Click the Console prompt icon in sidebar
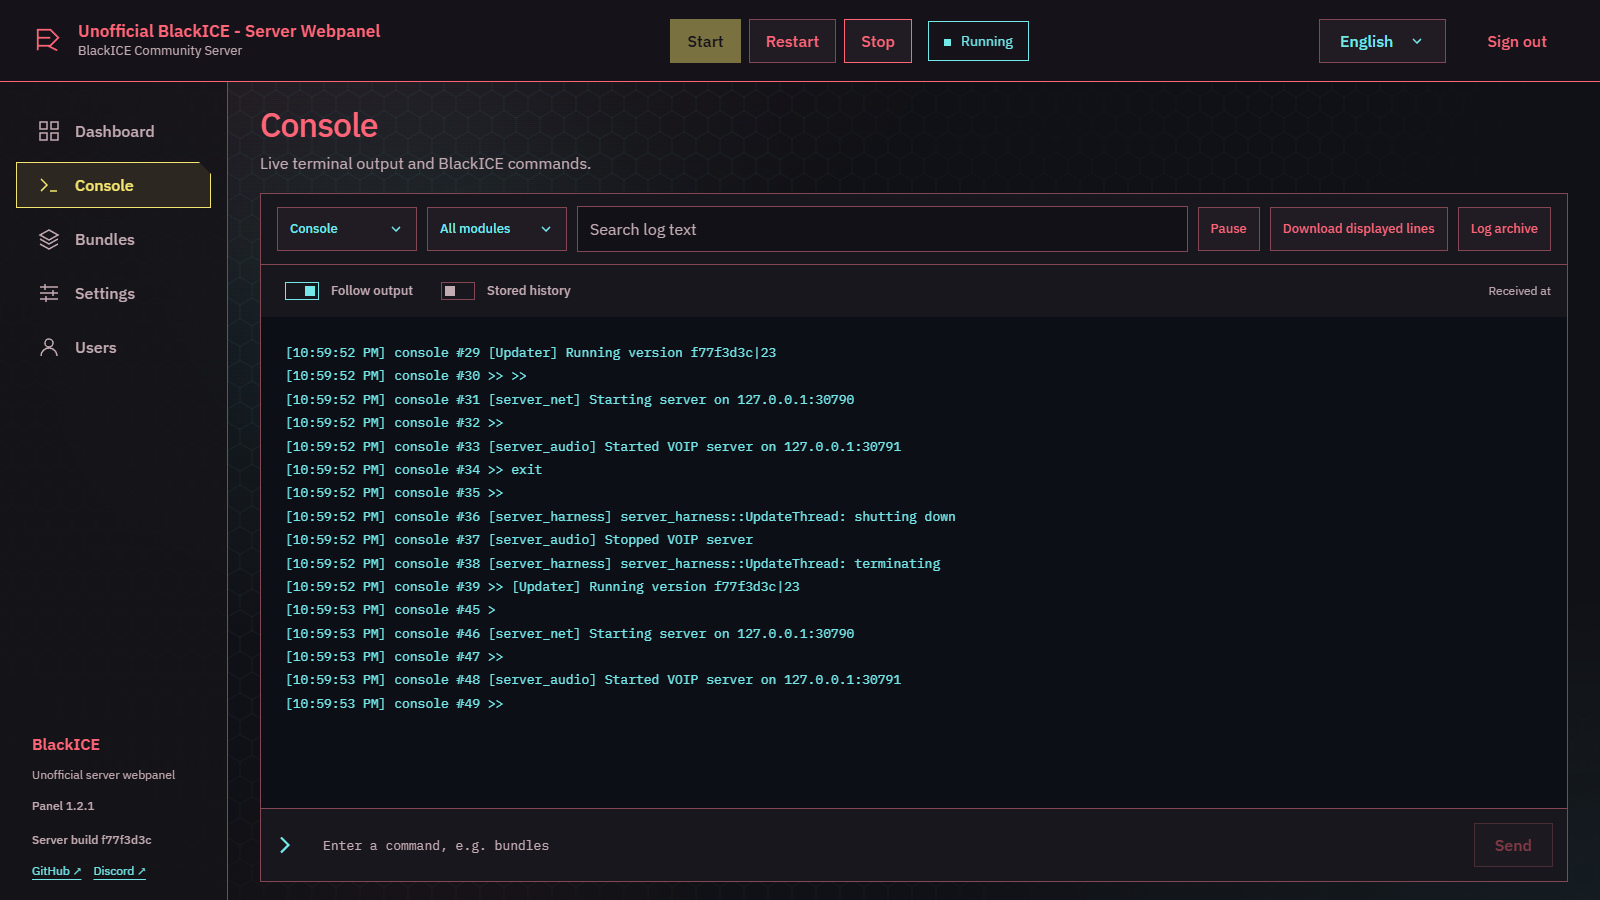Screen dimensions: 1600x900 [49, 185]
